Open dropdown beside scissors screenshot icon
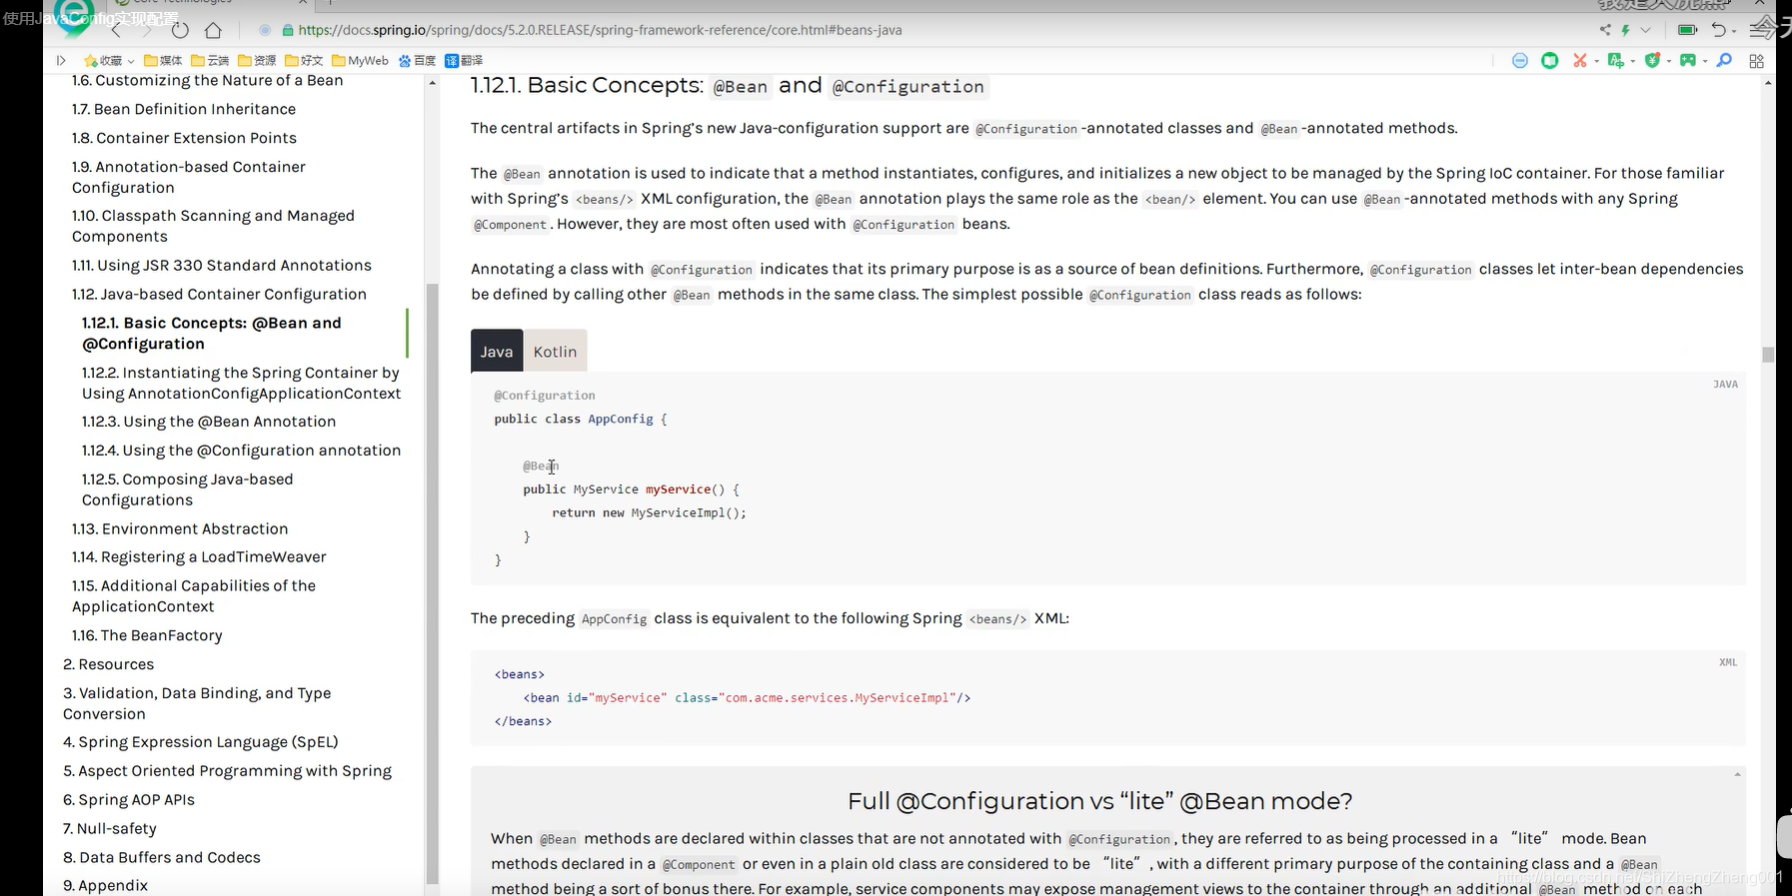 click(1596, 61)
